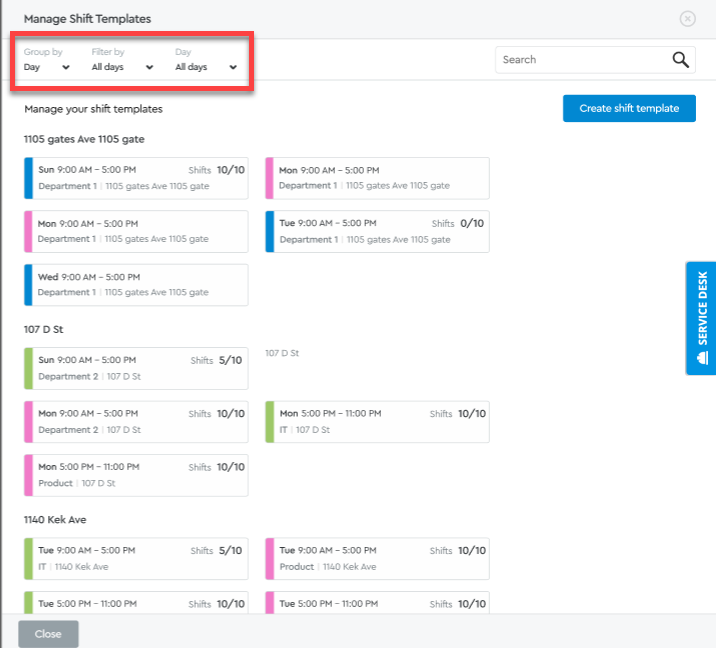Click the 10/10 shifts count on Sun Department 1 card

click(x=231, y=170)
